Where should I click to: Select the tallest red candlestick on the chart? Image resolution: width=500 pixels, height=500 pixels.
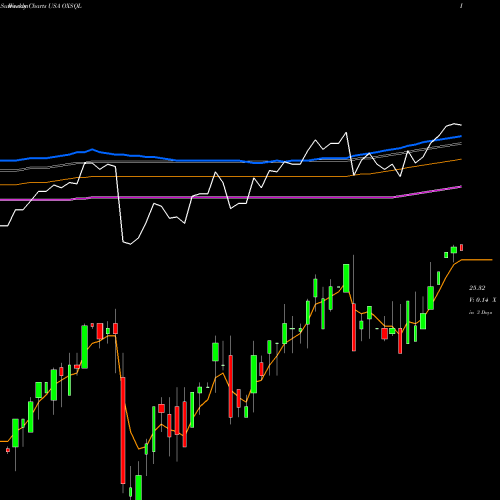(123, 430)
